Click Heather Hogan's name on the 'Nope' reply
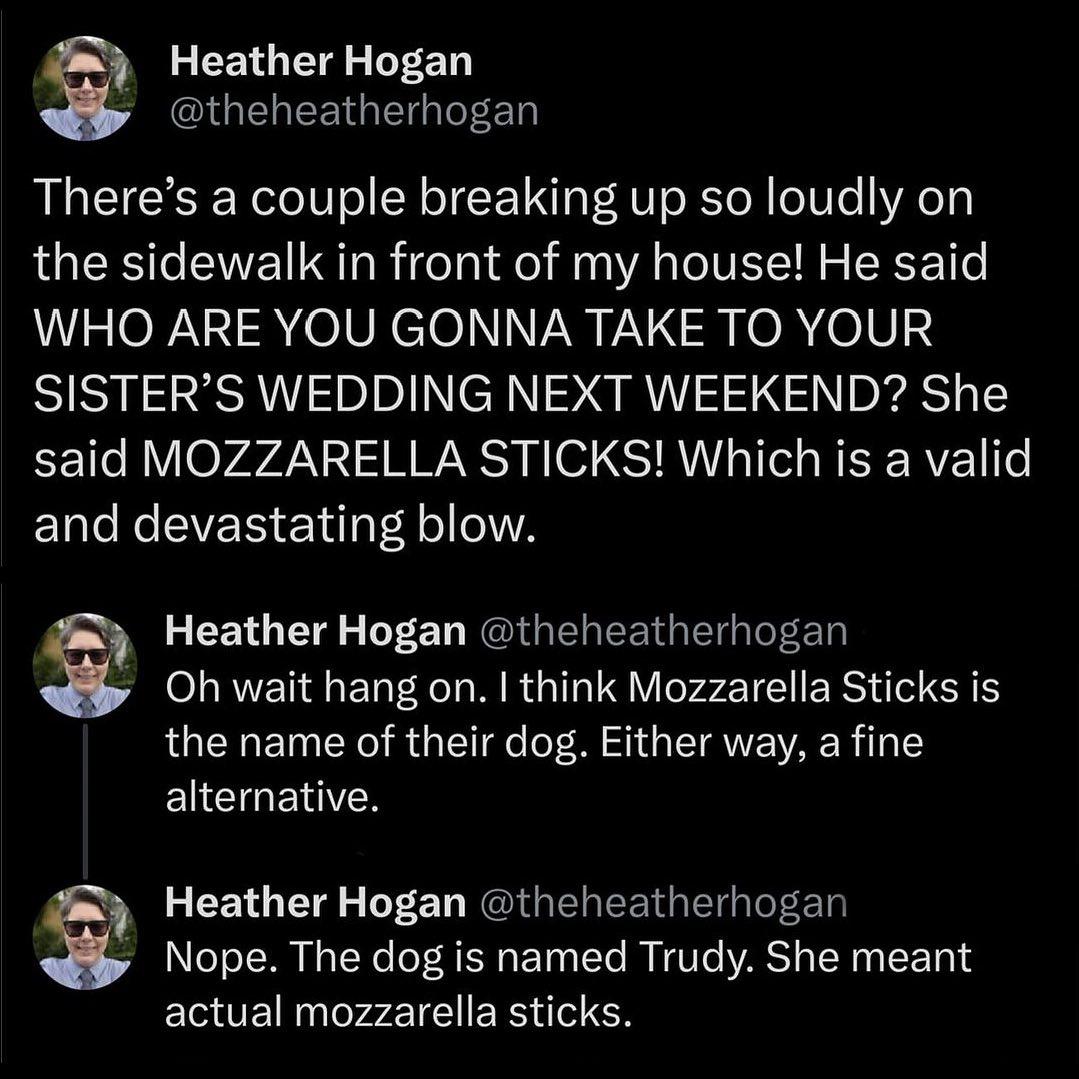 point(315,902)
